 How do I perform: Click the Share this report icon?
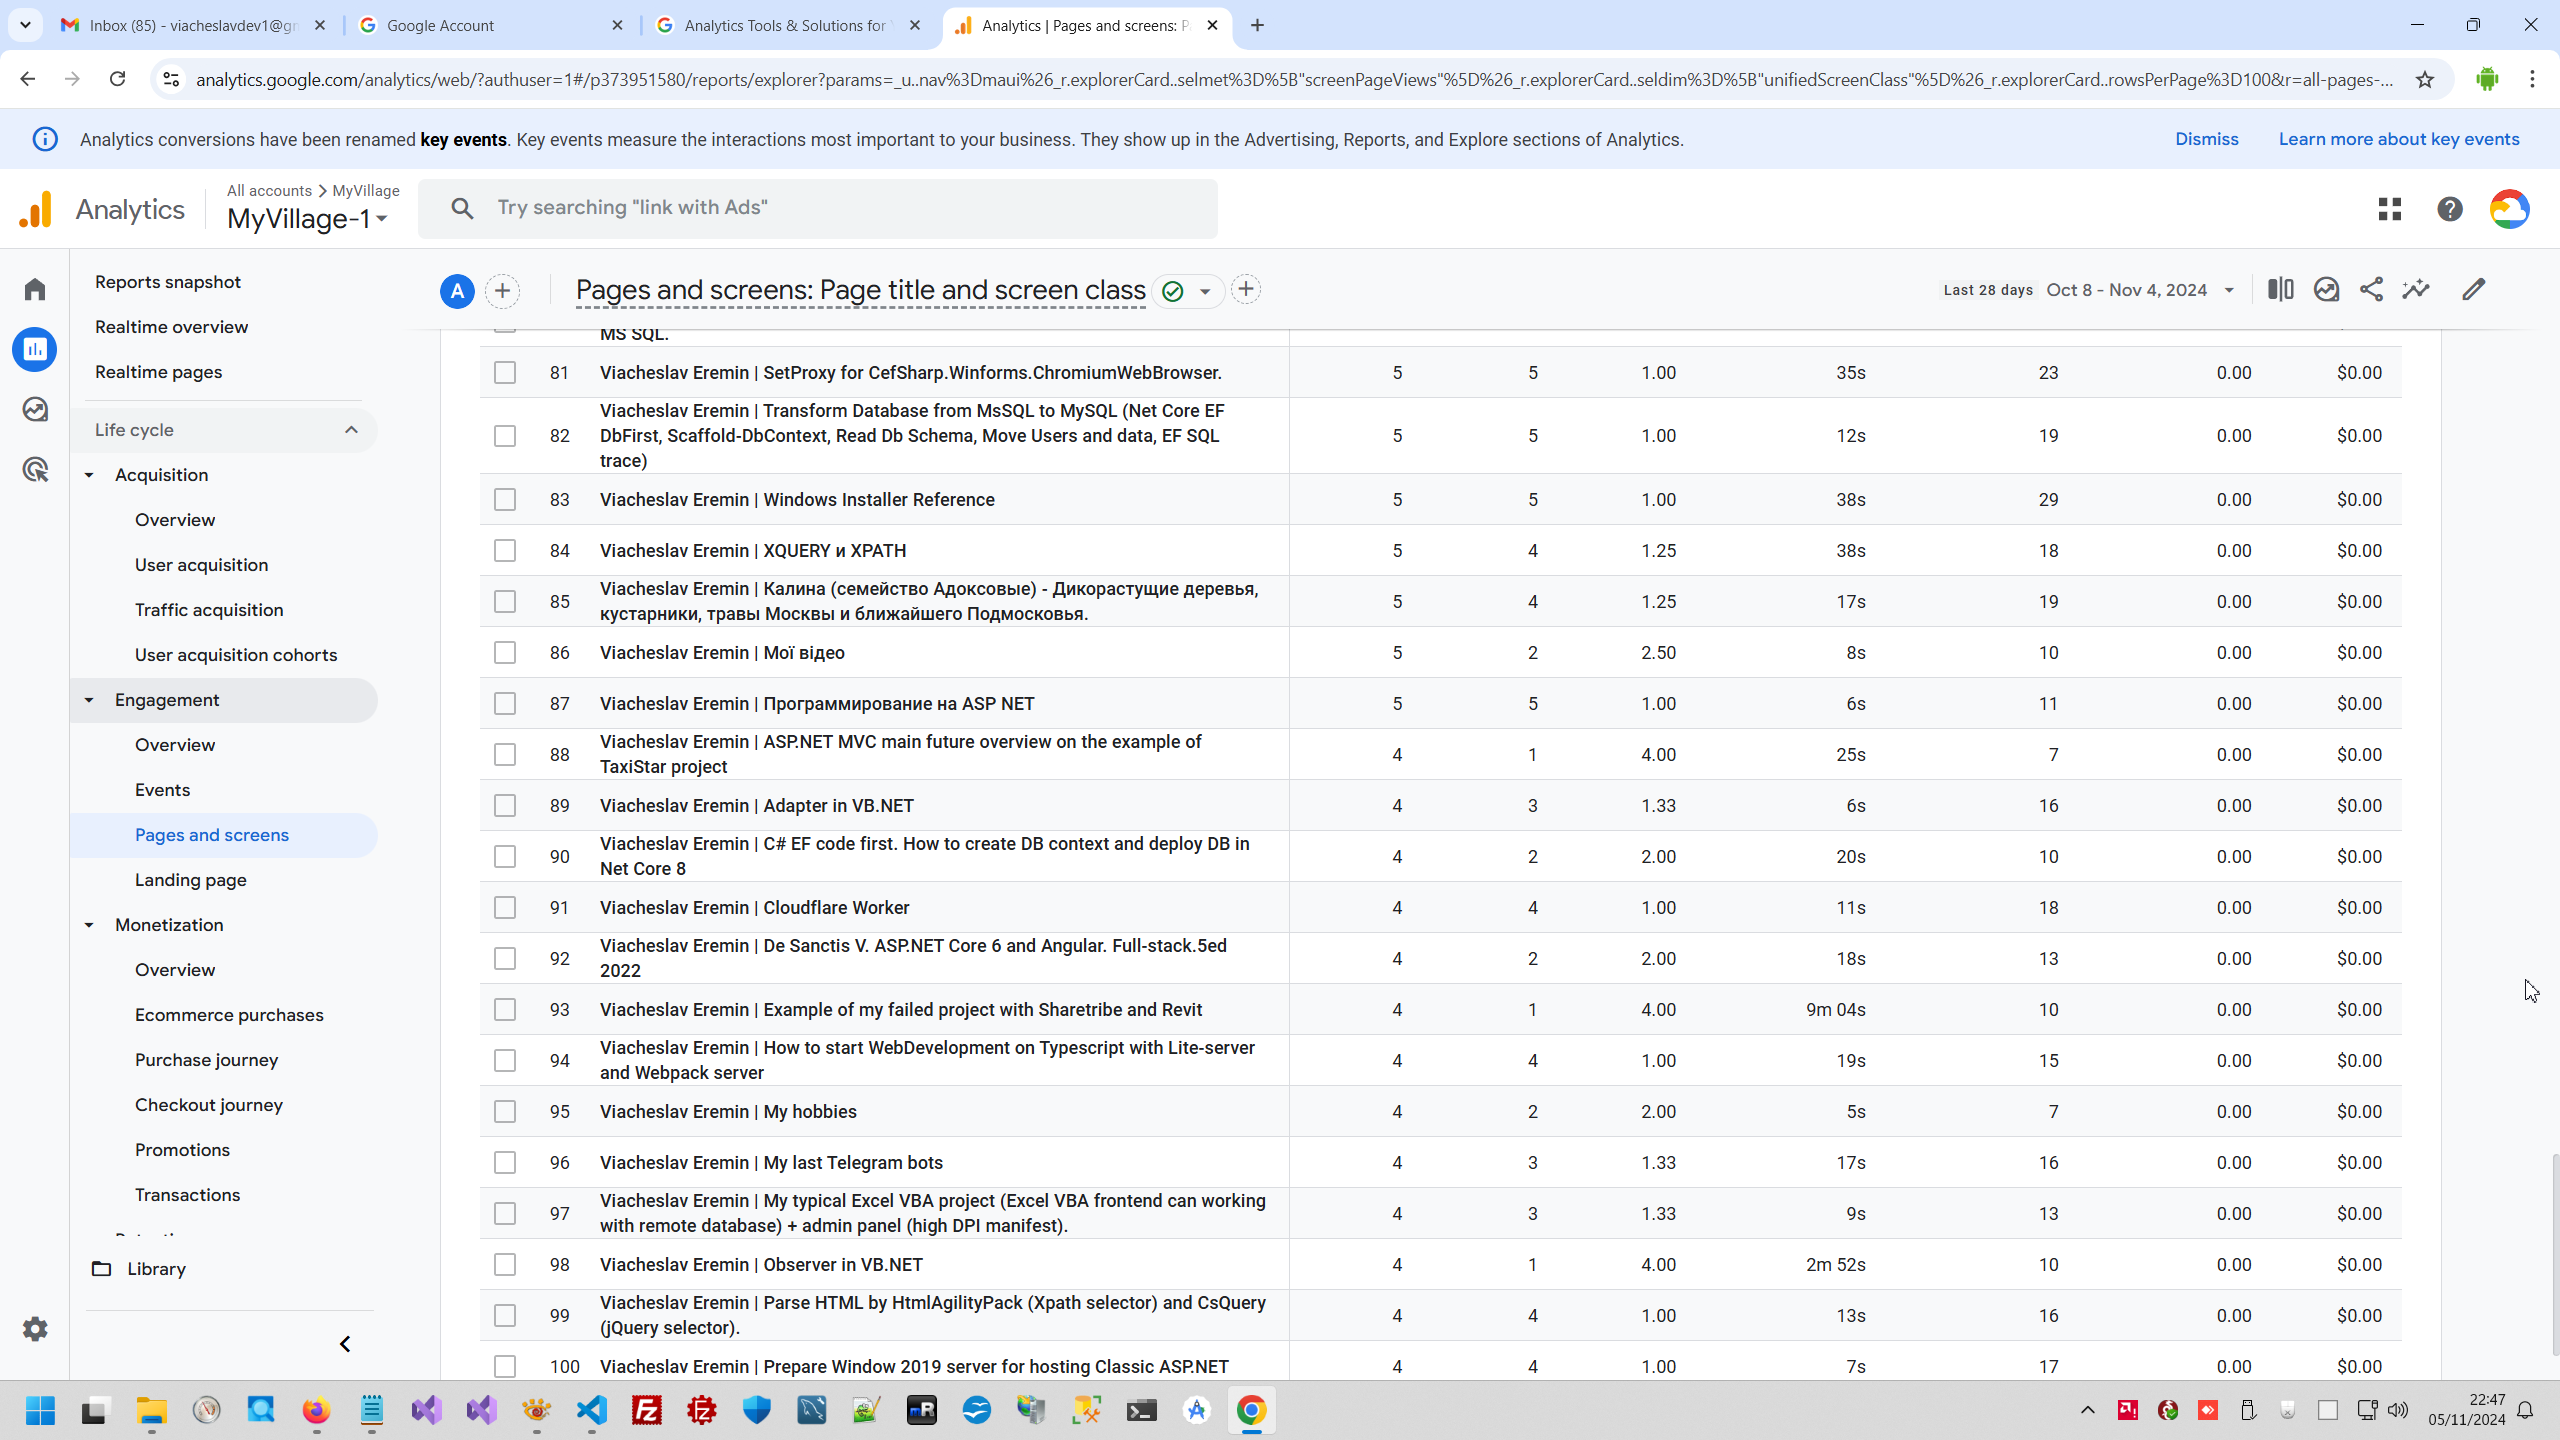[2371, 290]
